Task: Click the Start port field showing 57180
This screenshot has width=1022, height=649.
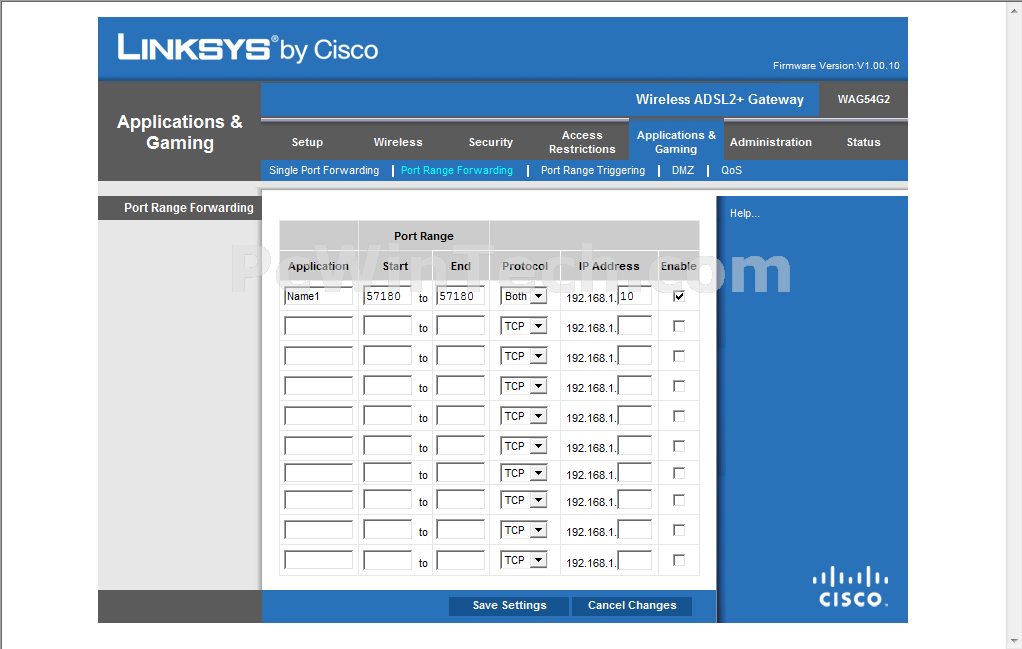Action: 387,296
